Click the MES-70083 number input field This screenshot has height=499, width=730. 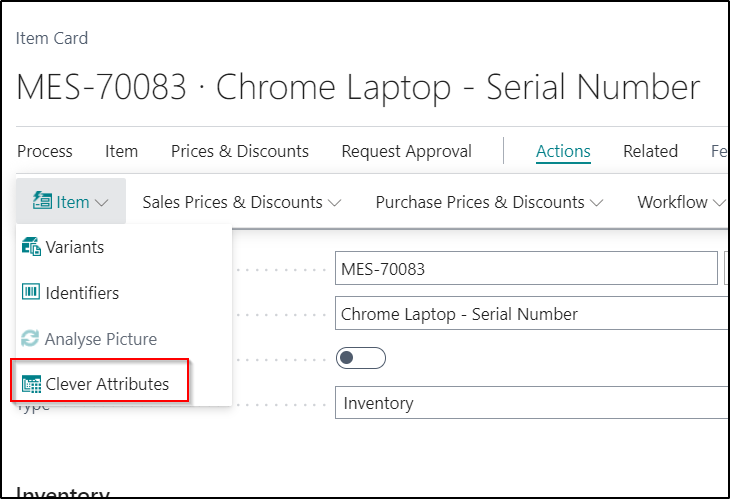(x=526, y=268)
